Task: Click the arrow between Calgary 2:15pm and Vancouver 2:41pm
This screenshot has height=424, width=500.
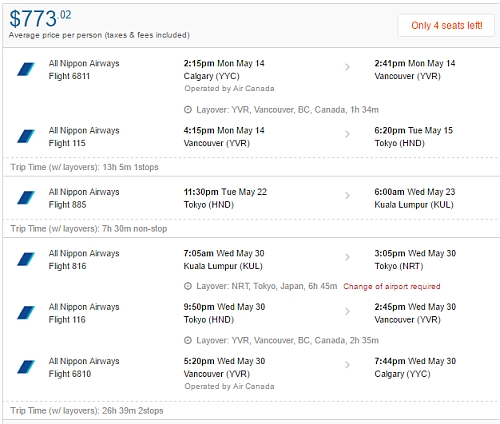Action: [x=348, y=67]
